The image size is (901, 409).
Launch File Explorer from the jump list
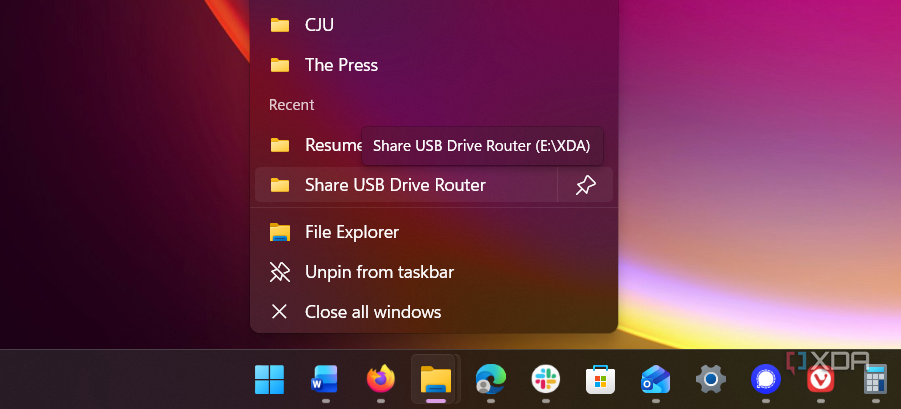(434, 232)
